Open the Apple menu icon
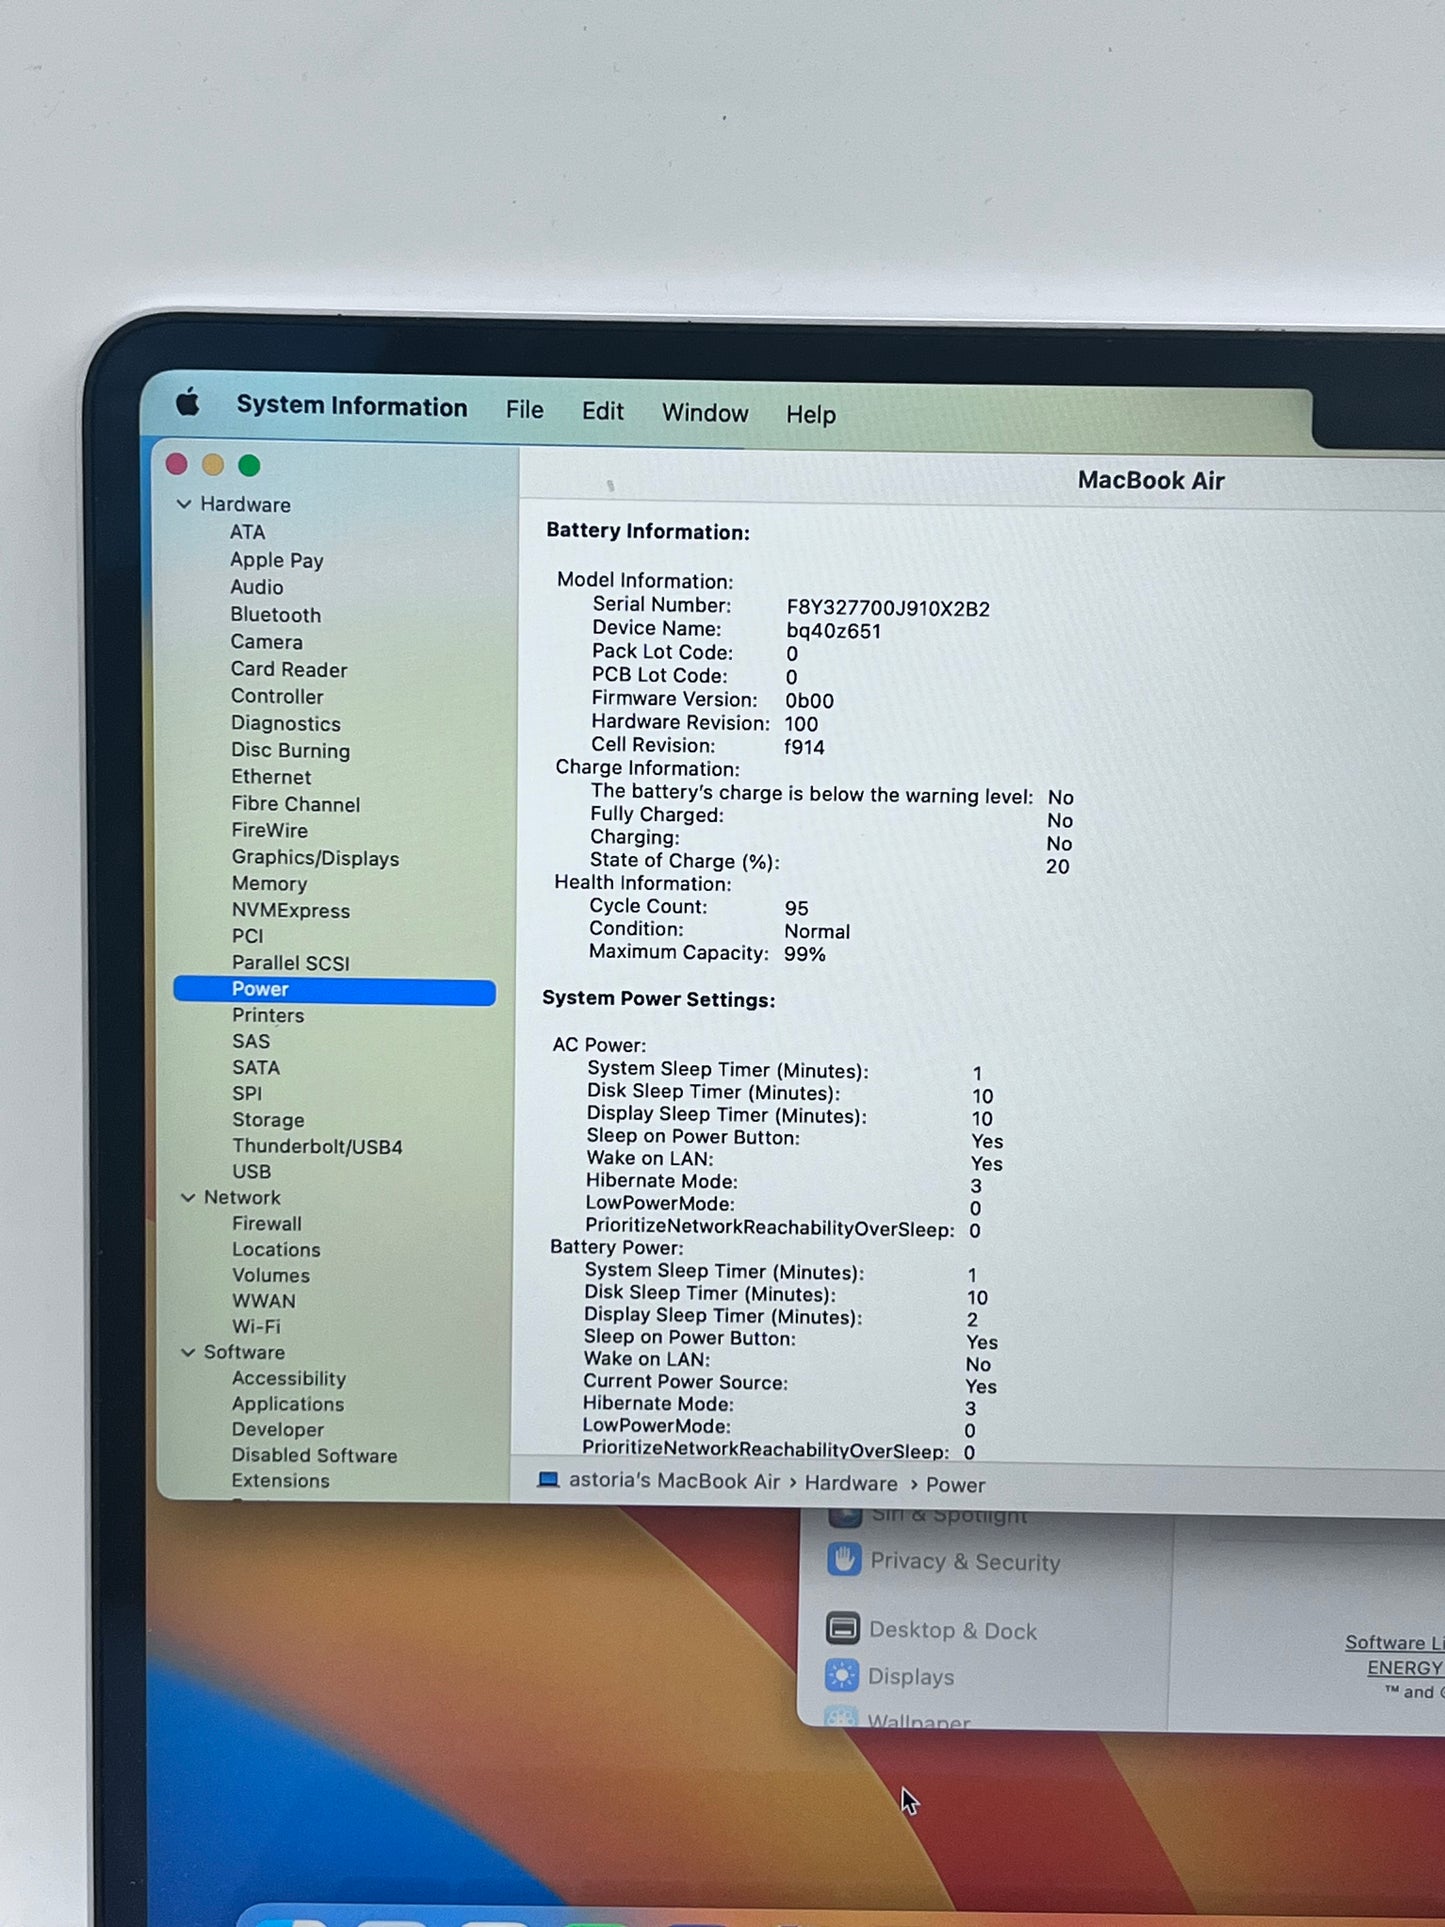The width and height of the screenshot is (1445, 1927). (188, 403)
